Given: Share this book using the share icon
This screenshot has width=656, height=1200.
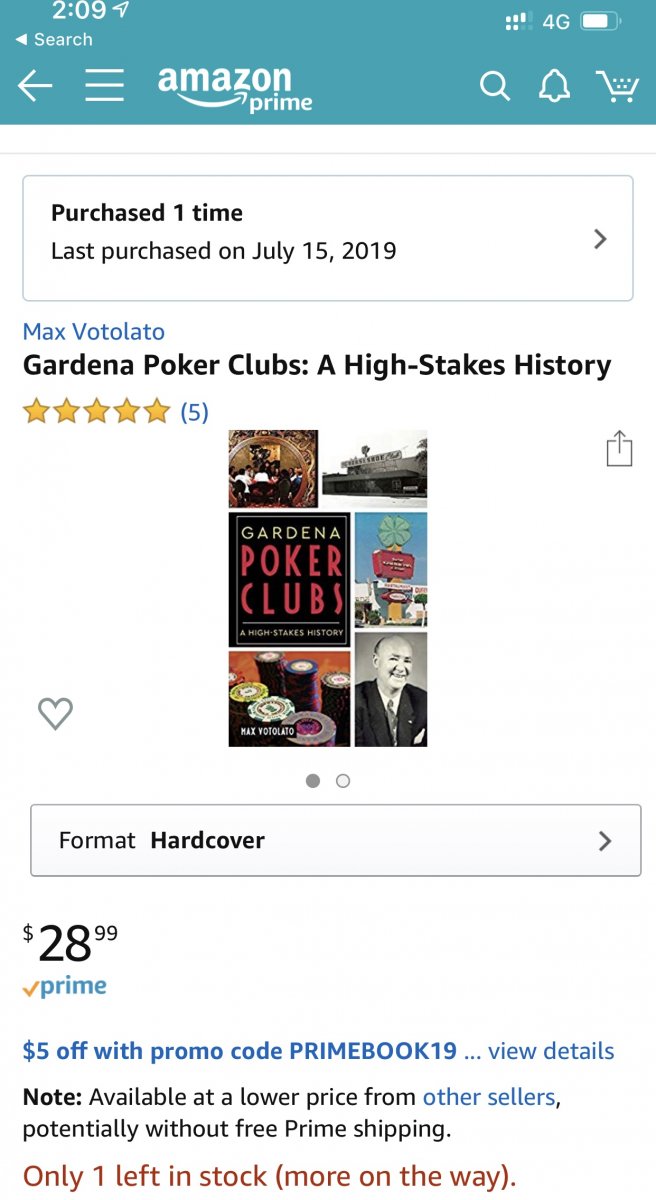Looking at the screenshot, I should pyautogui.click(x=620, y=448).
